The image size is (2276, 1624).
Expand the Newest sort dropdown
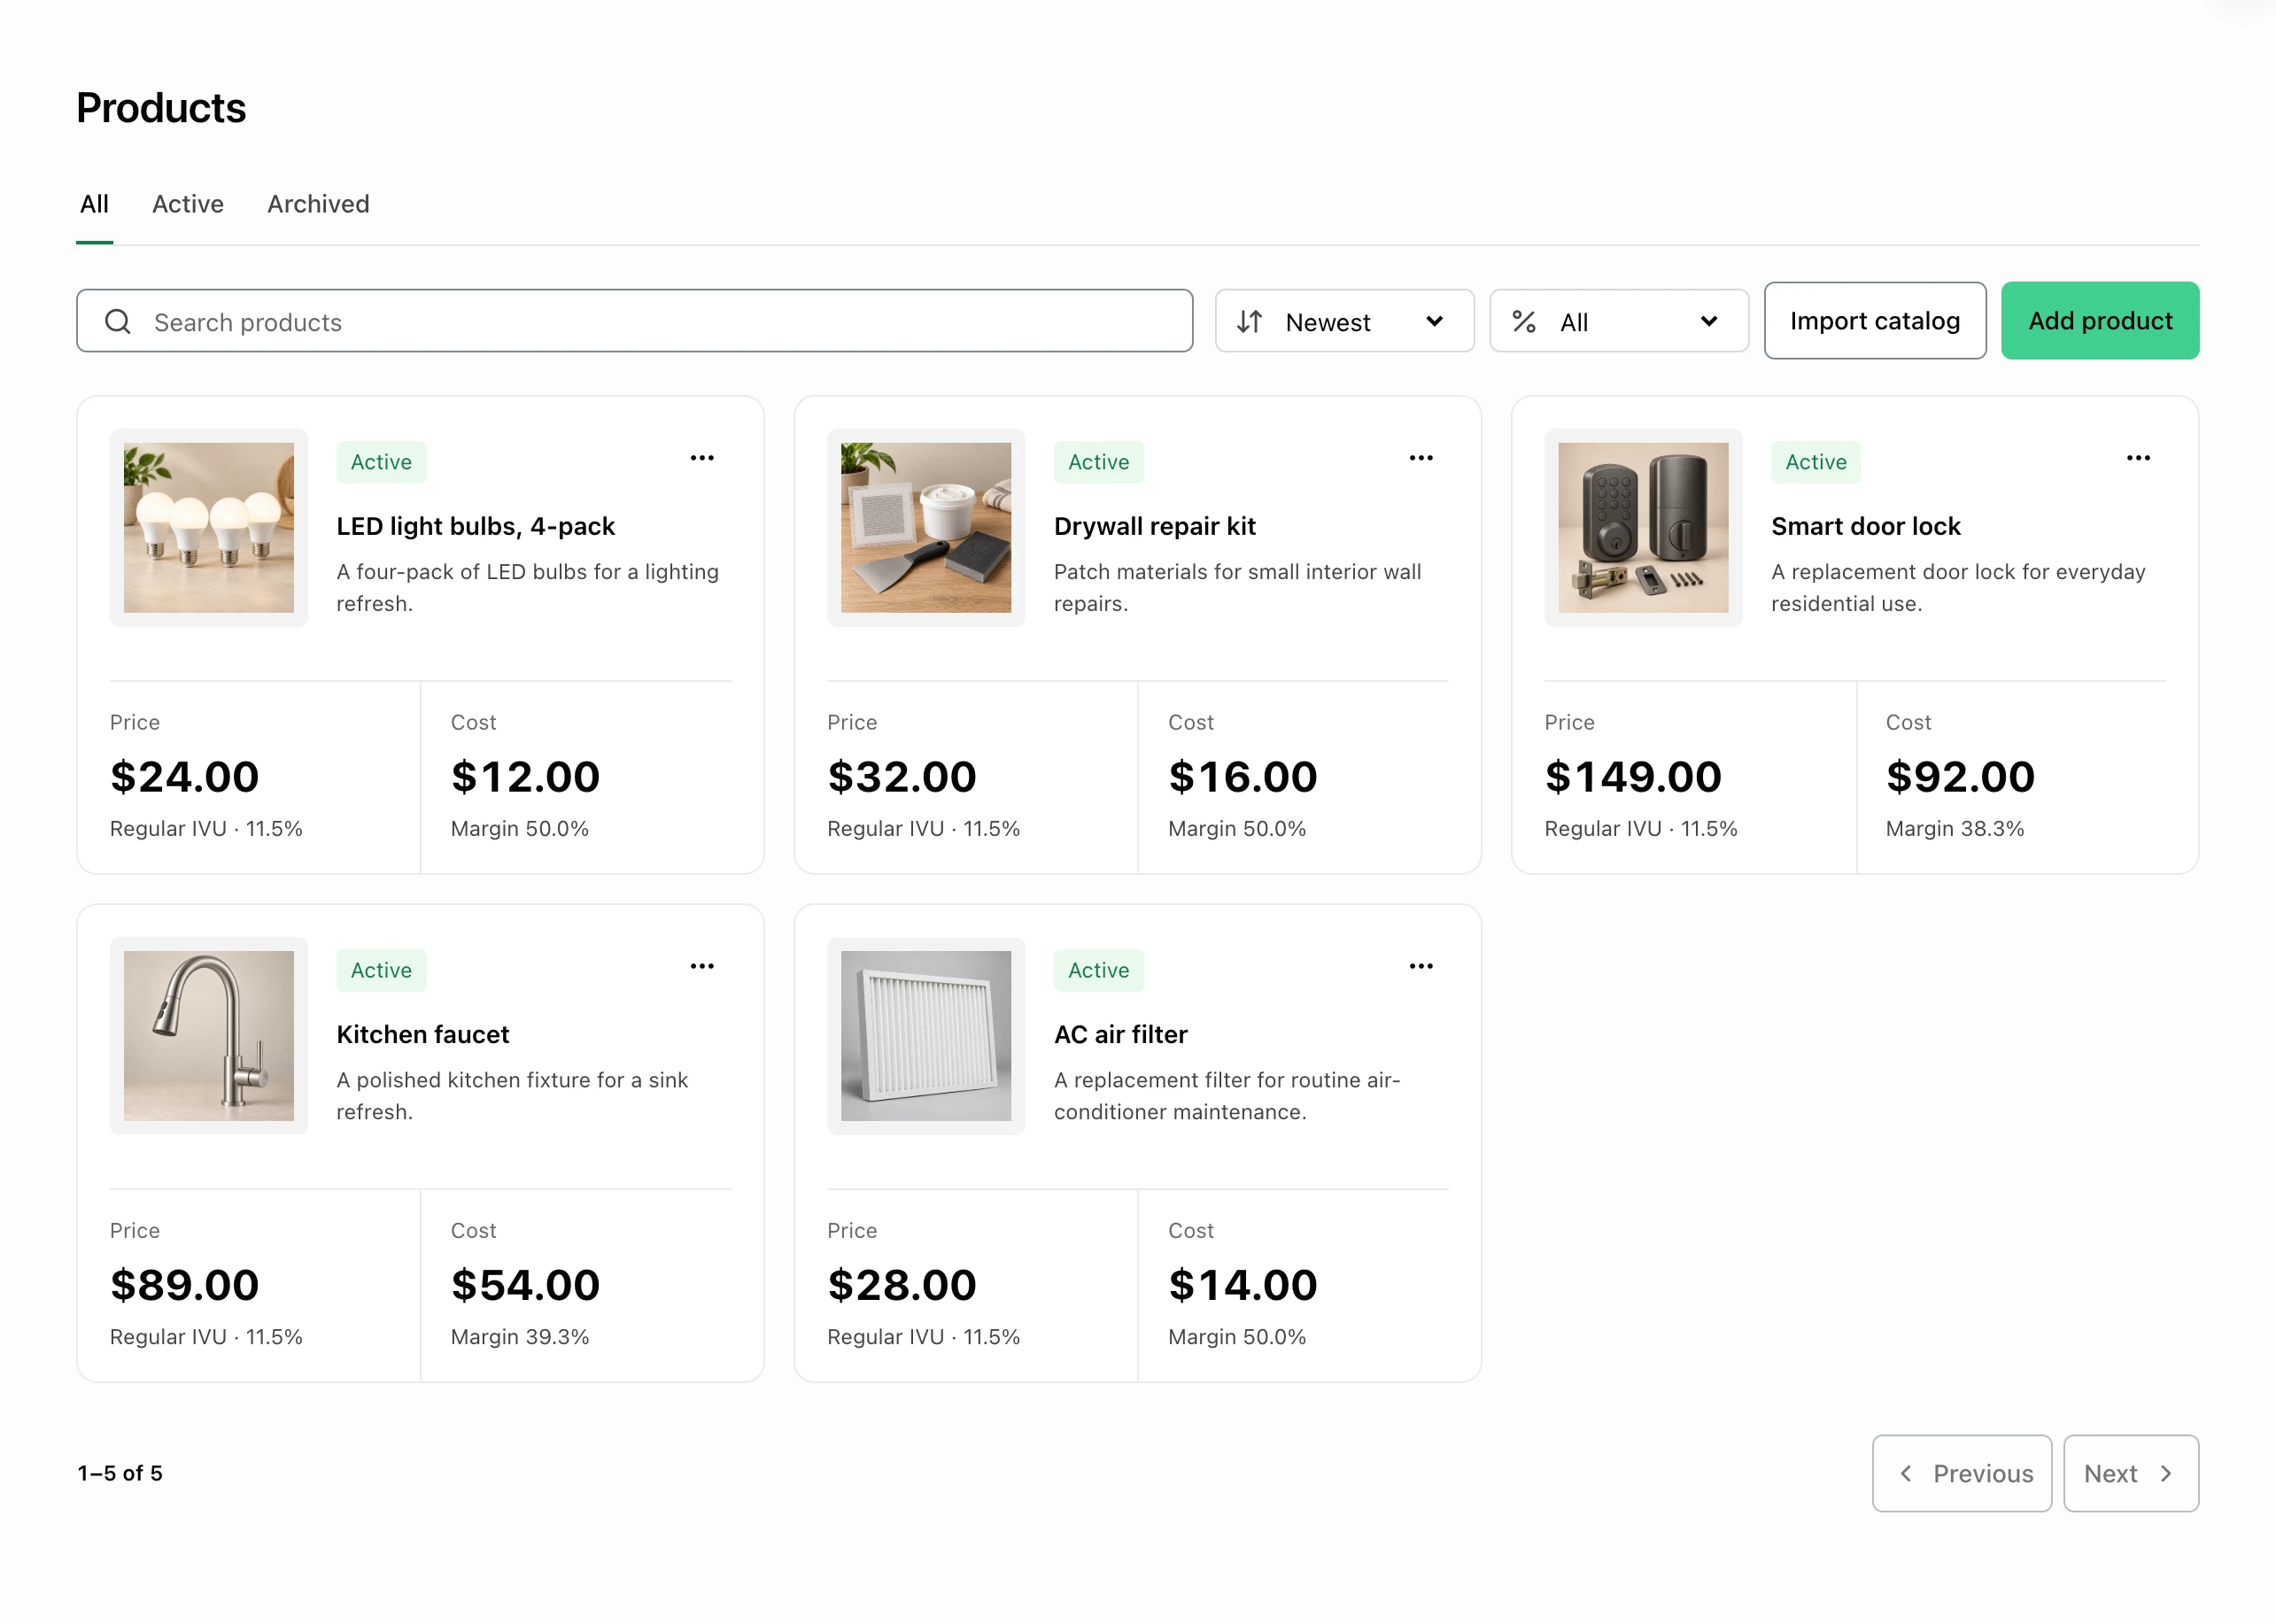pos(1344,321)
